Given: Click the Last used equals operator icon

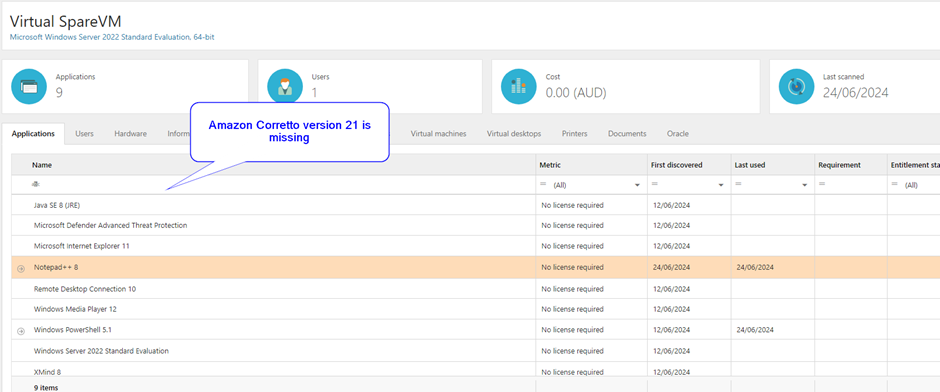Looking at the screenshot, I should click(x=739, y=185).
